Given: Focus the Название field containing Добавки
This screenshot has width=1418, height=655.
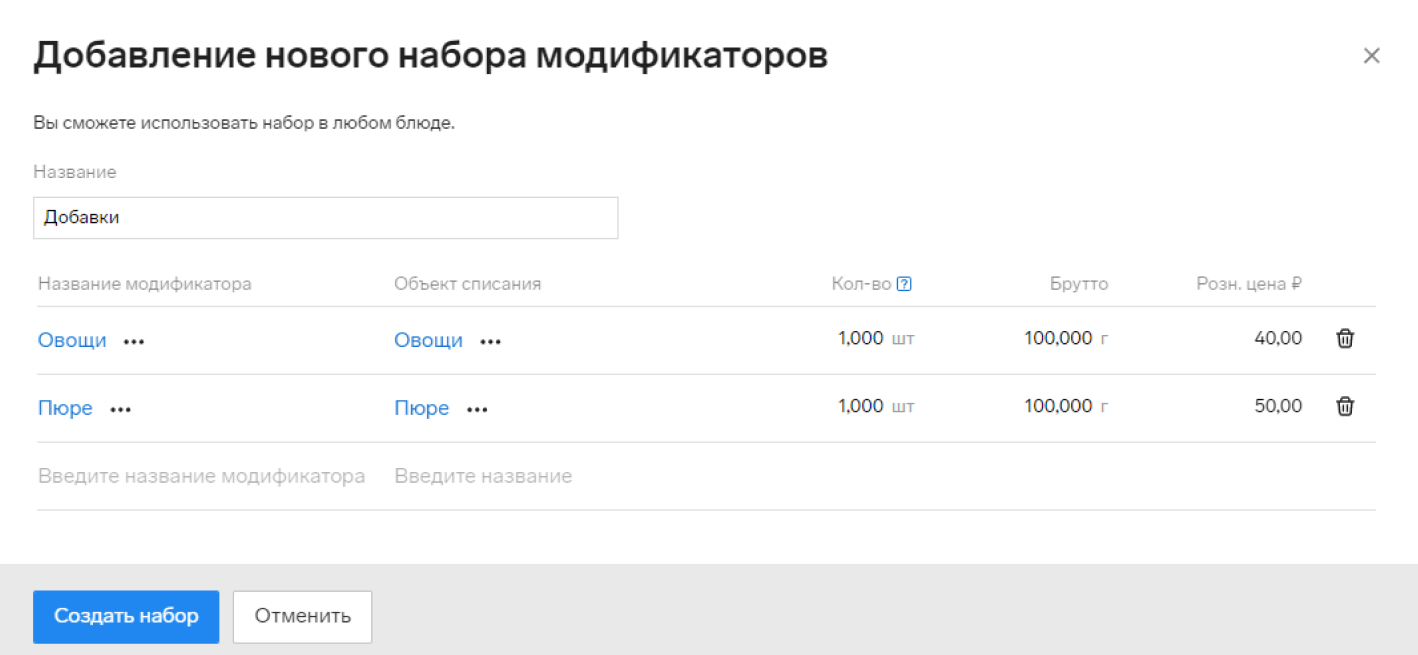Looking at the screenshot, I should (x=325, y=218).
